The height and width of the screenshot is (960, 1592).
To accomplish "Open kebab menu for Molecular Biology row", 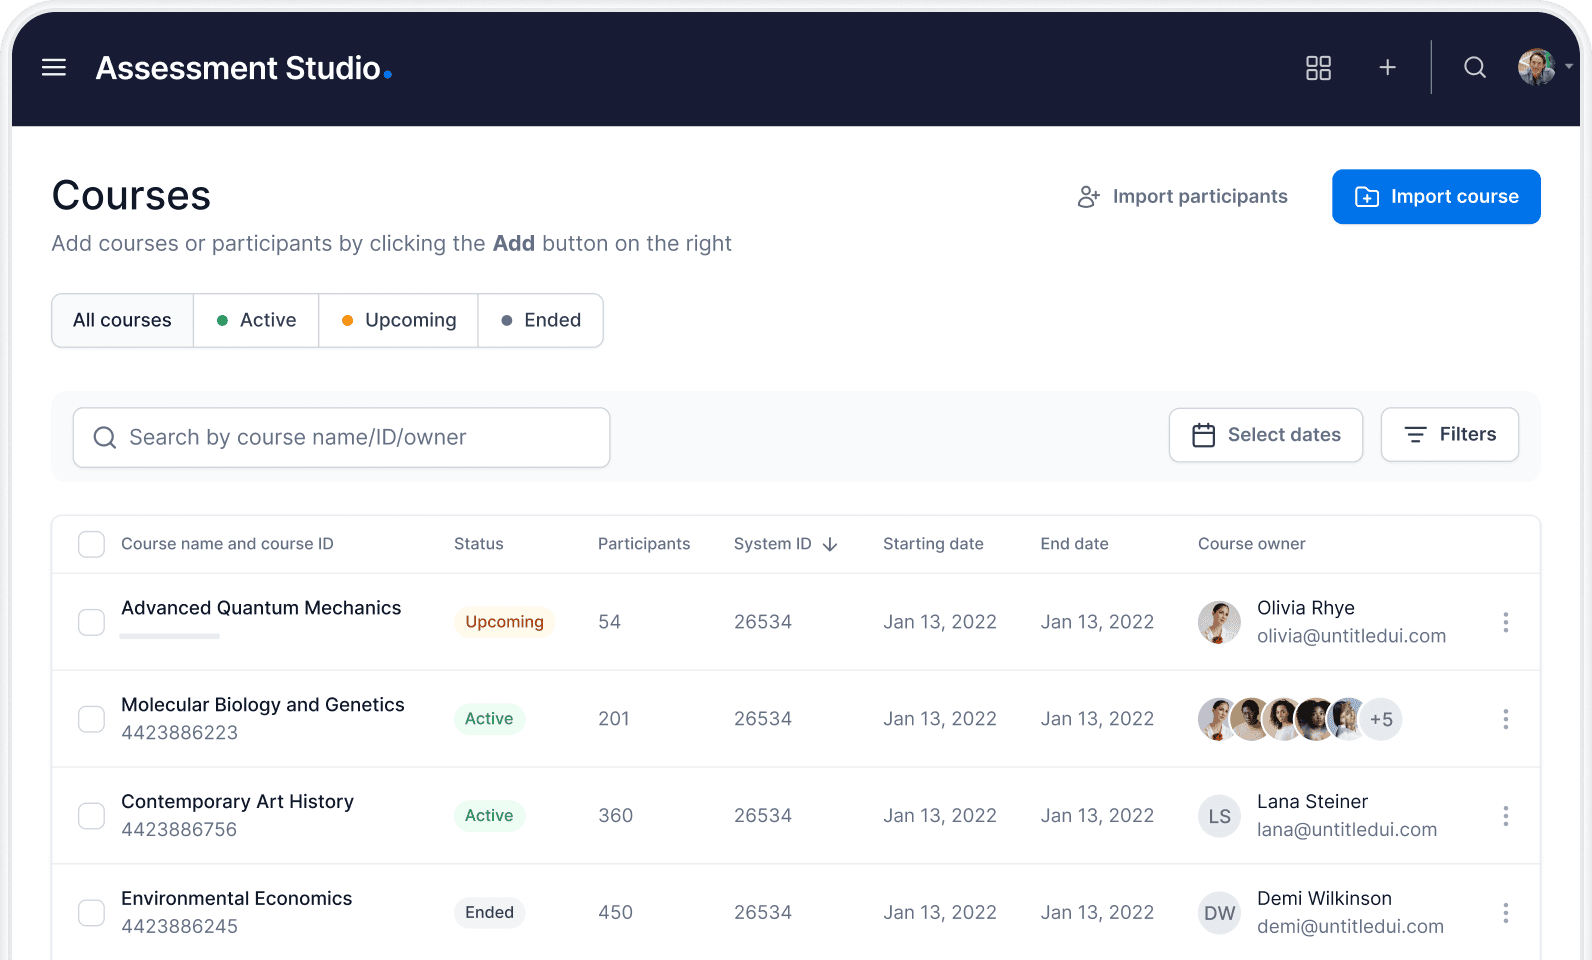I will tap(1505, 719).
